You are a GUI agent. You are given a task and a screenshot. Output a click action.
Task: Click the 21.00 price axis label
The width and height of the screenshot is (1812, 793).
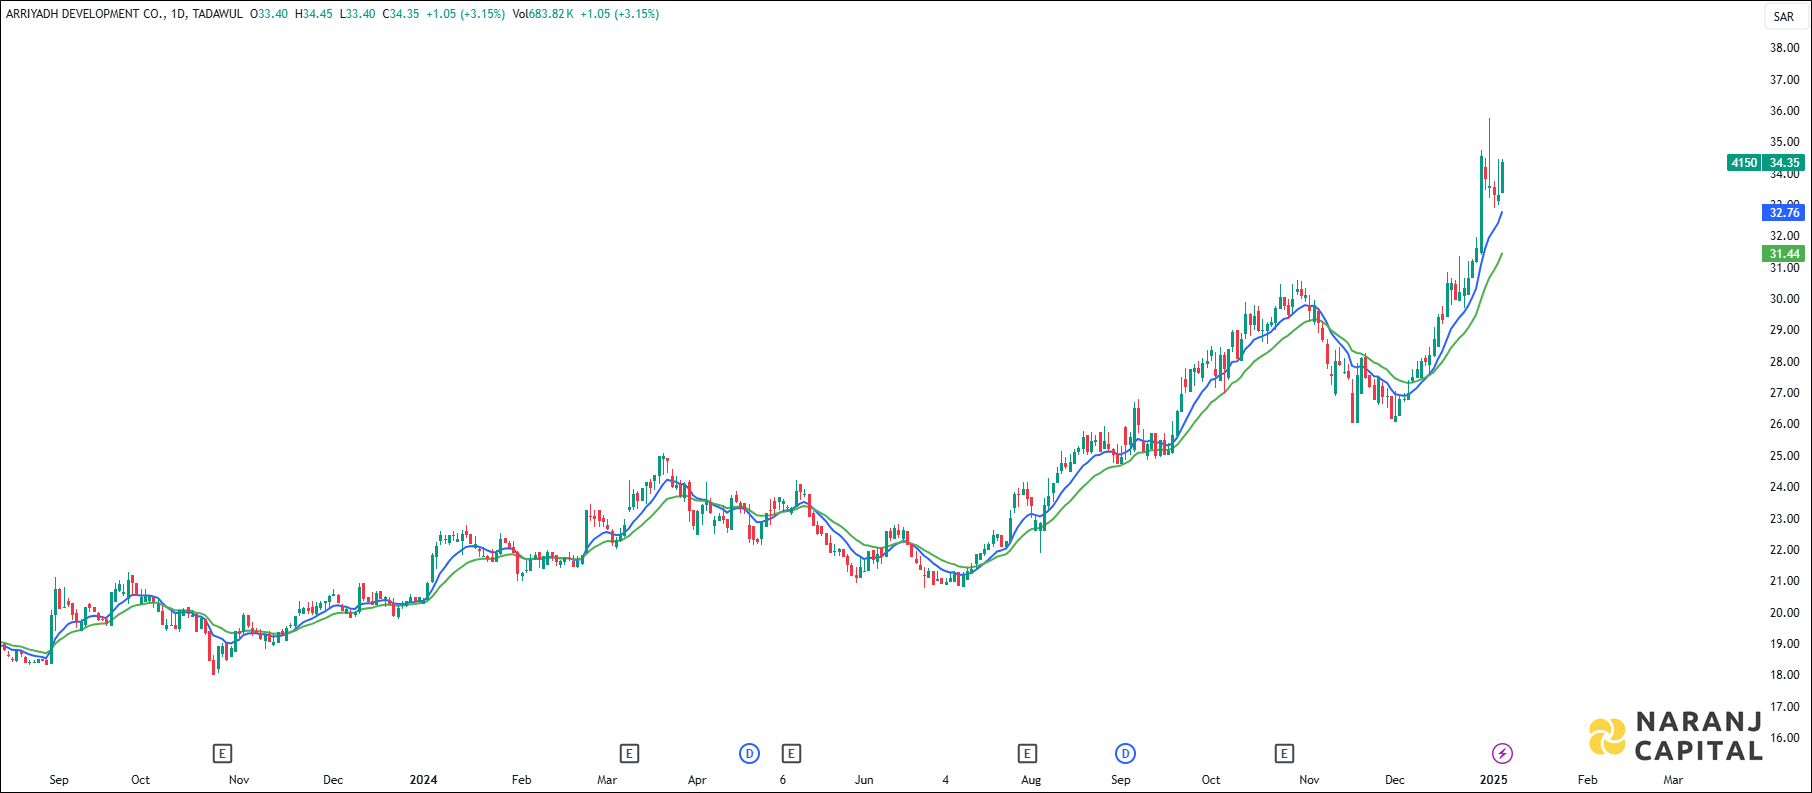[x=1785, y=581]
